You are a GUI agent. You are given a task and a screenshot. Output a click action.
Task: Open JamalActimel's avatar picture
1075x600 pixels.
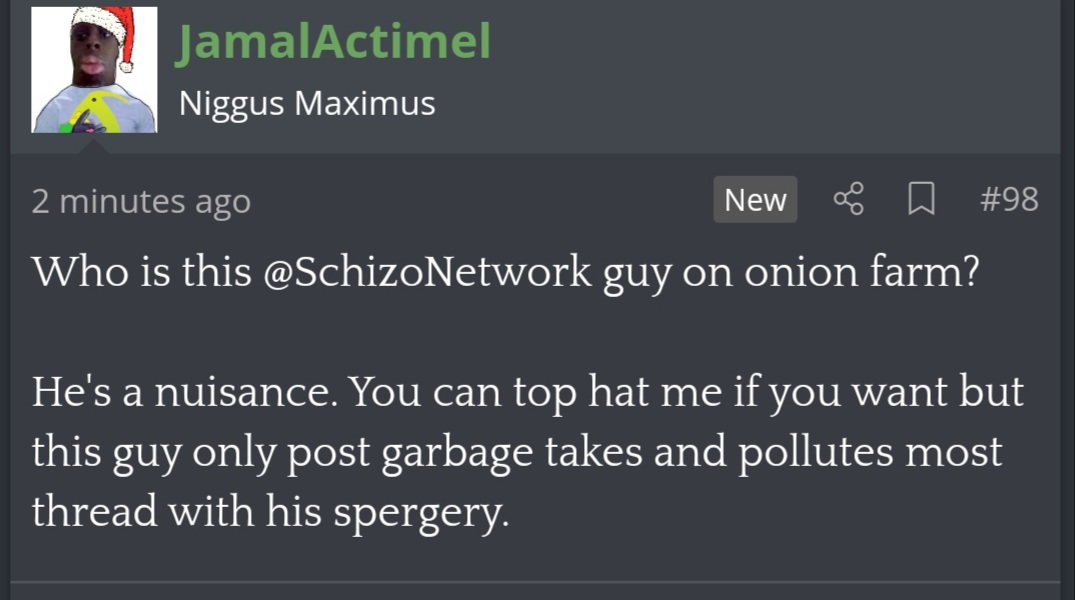[94, 70]
